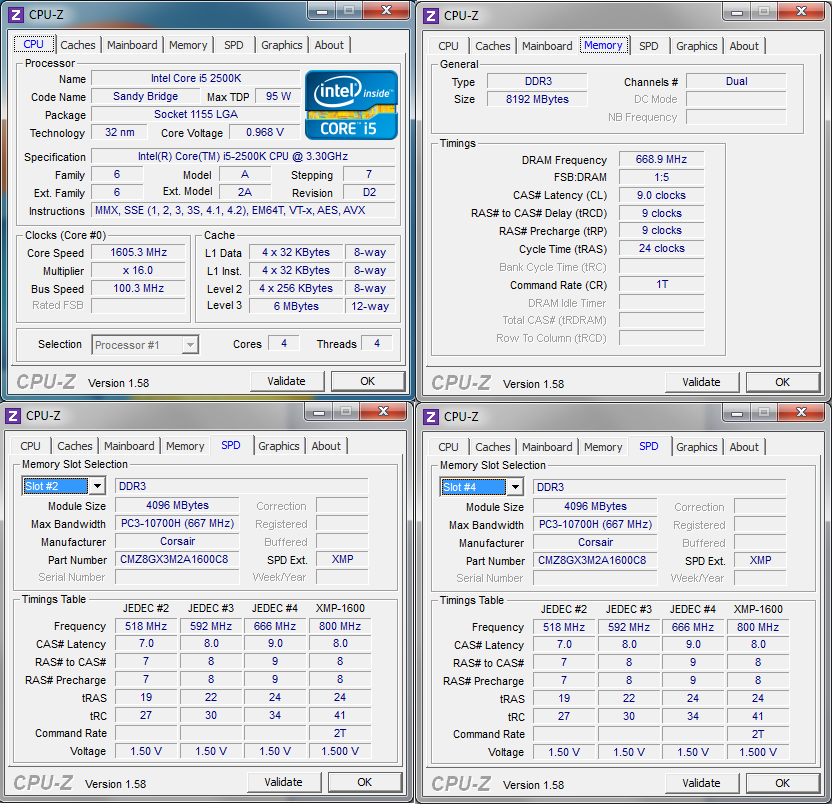Viewport: 839px width, 810px height.
Task: Select CPU tab in top-left CPU window
Action: click(34, 44)
